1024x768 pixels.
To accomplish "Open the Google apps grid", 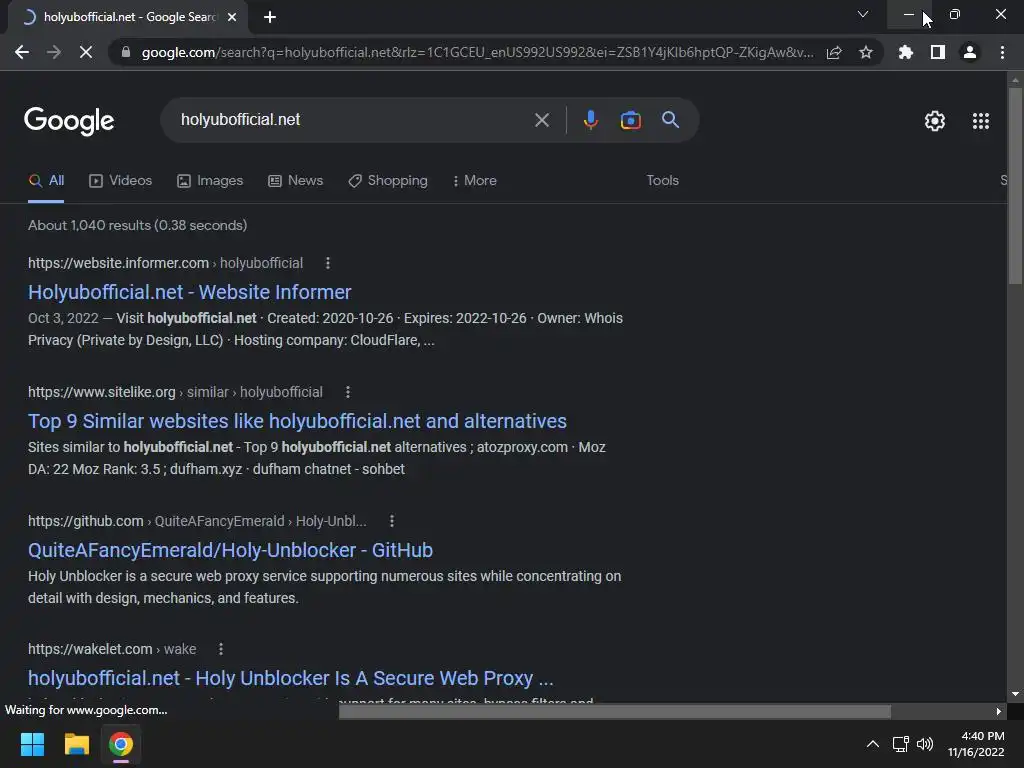I will pos(981,121).
